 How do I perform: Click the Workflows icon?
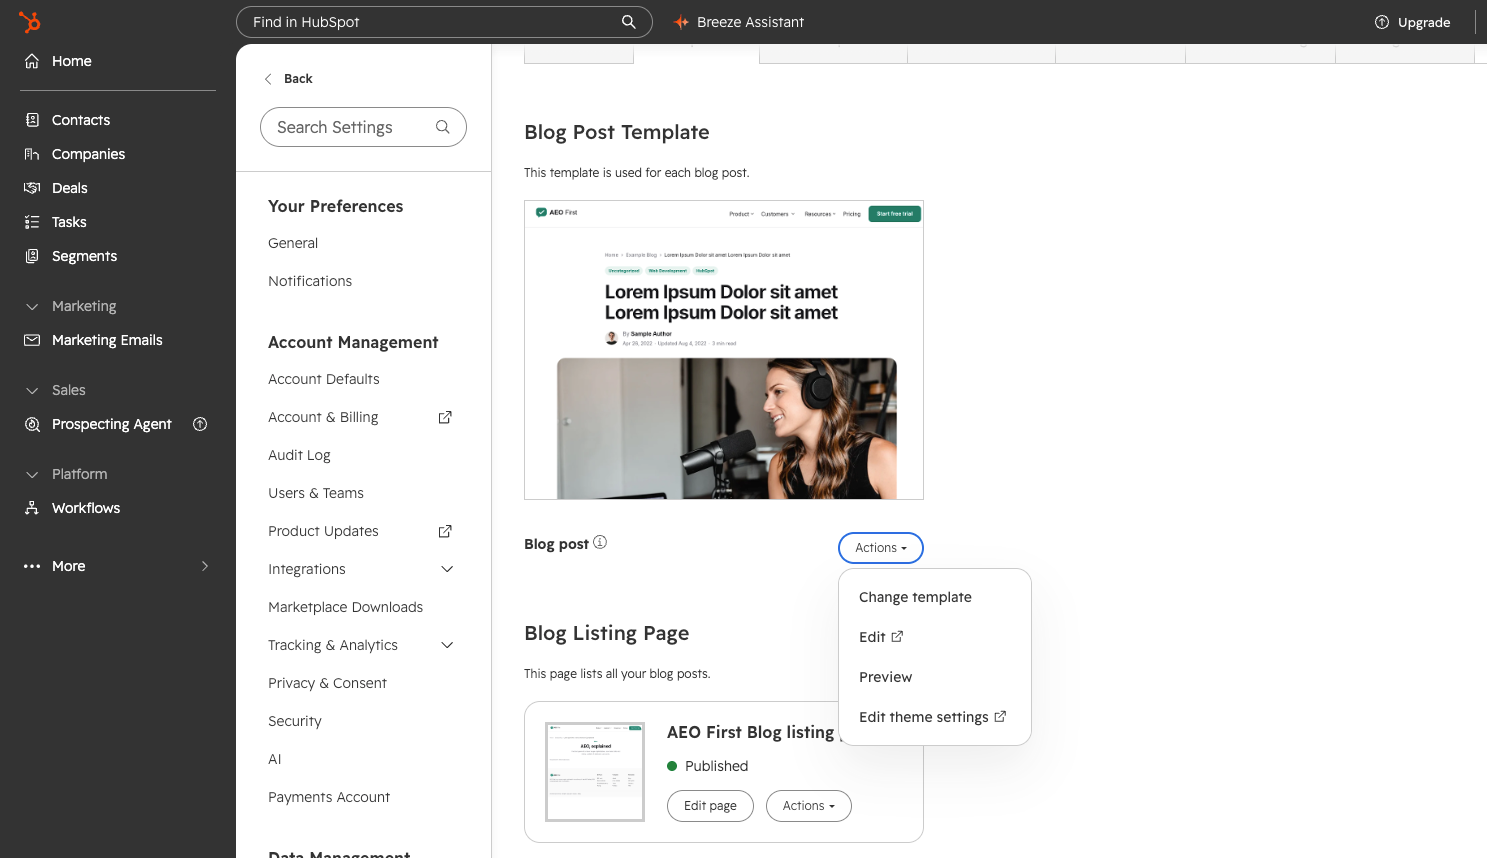pyautogui.click(x=32, y=508)
